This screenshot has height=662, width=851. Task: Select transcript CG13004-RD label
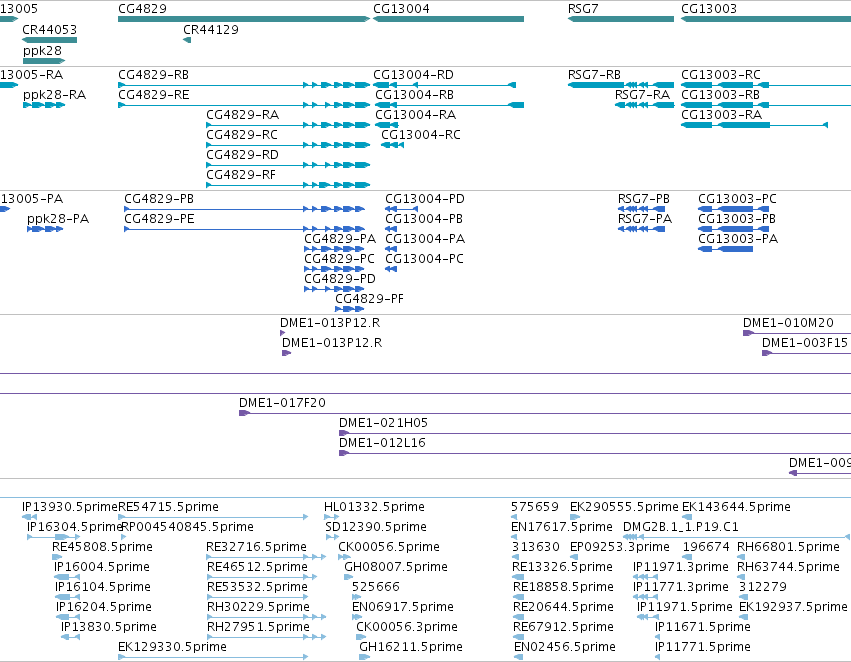[x=413, y=74]
